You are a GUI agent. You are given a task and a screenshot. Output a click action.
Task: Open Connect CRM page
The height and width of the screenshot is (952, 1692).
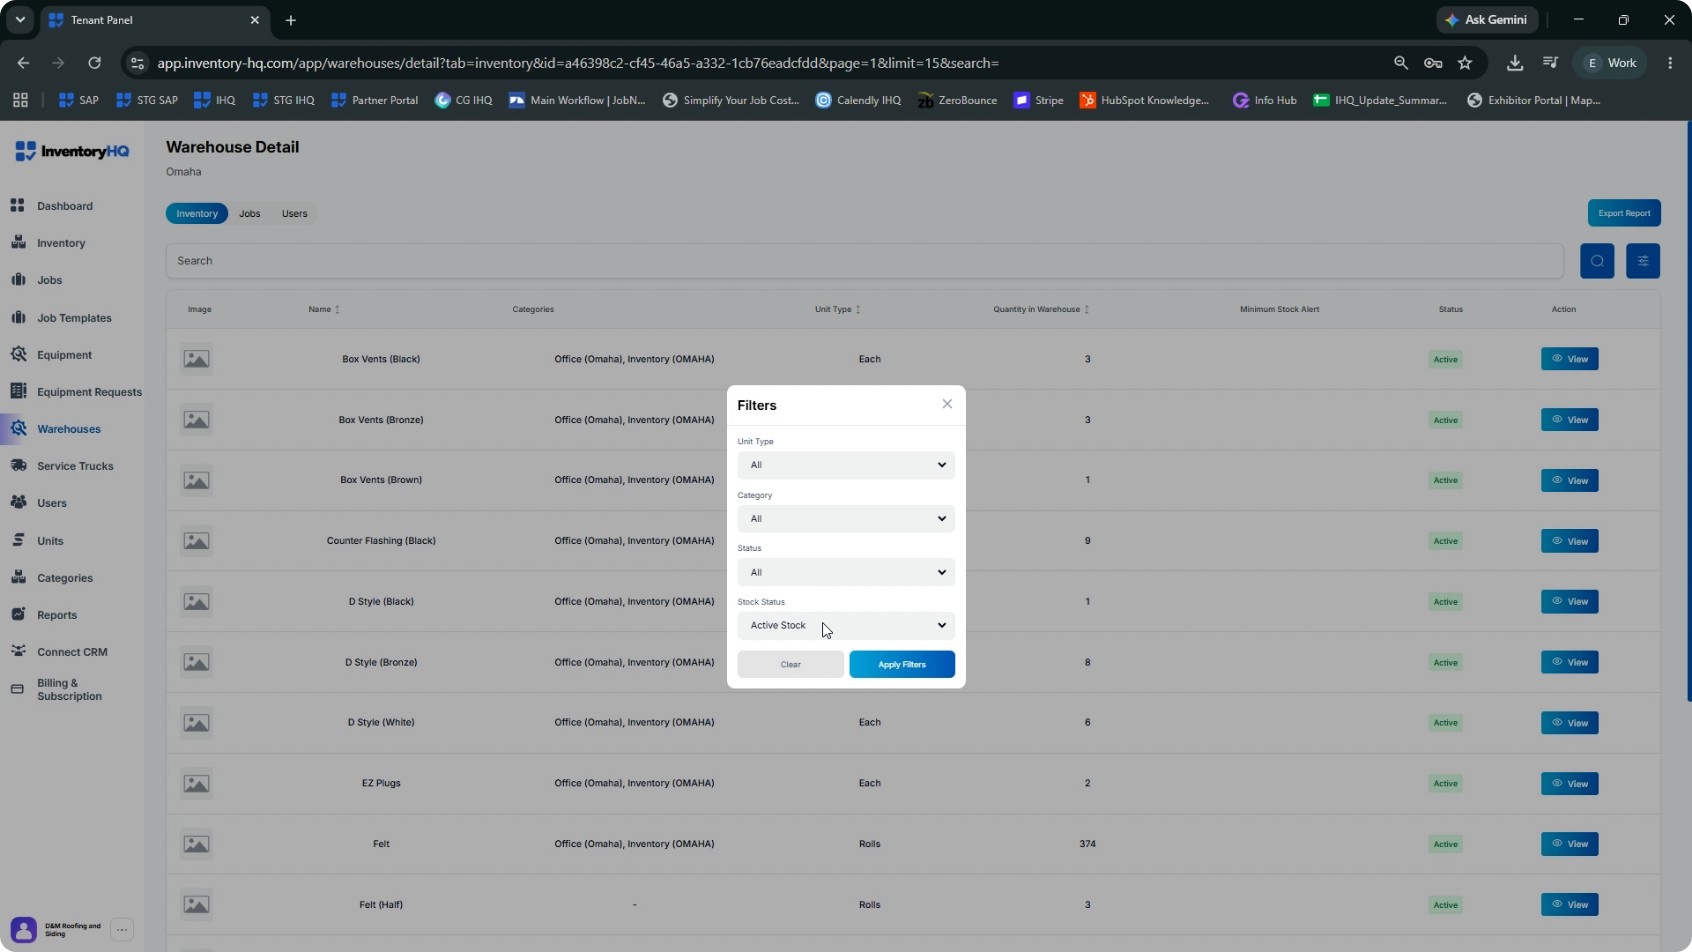click(x=72, y=652)
